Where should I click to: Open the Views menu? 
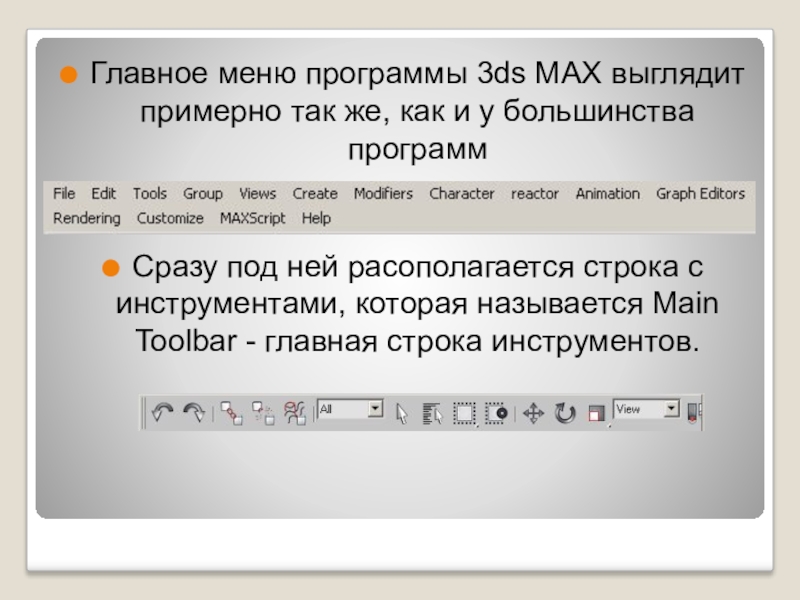click(257, 194)
